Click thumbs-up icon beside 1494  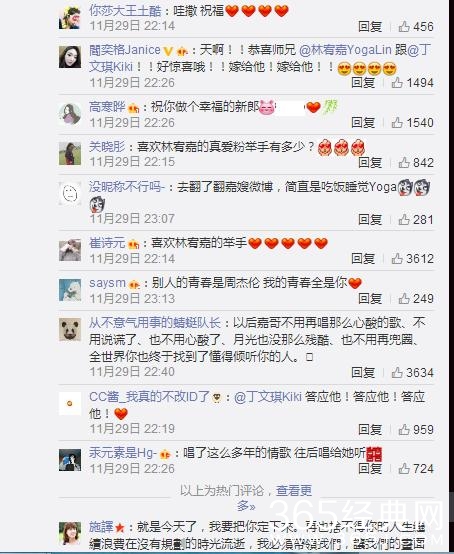click(397, 83)
